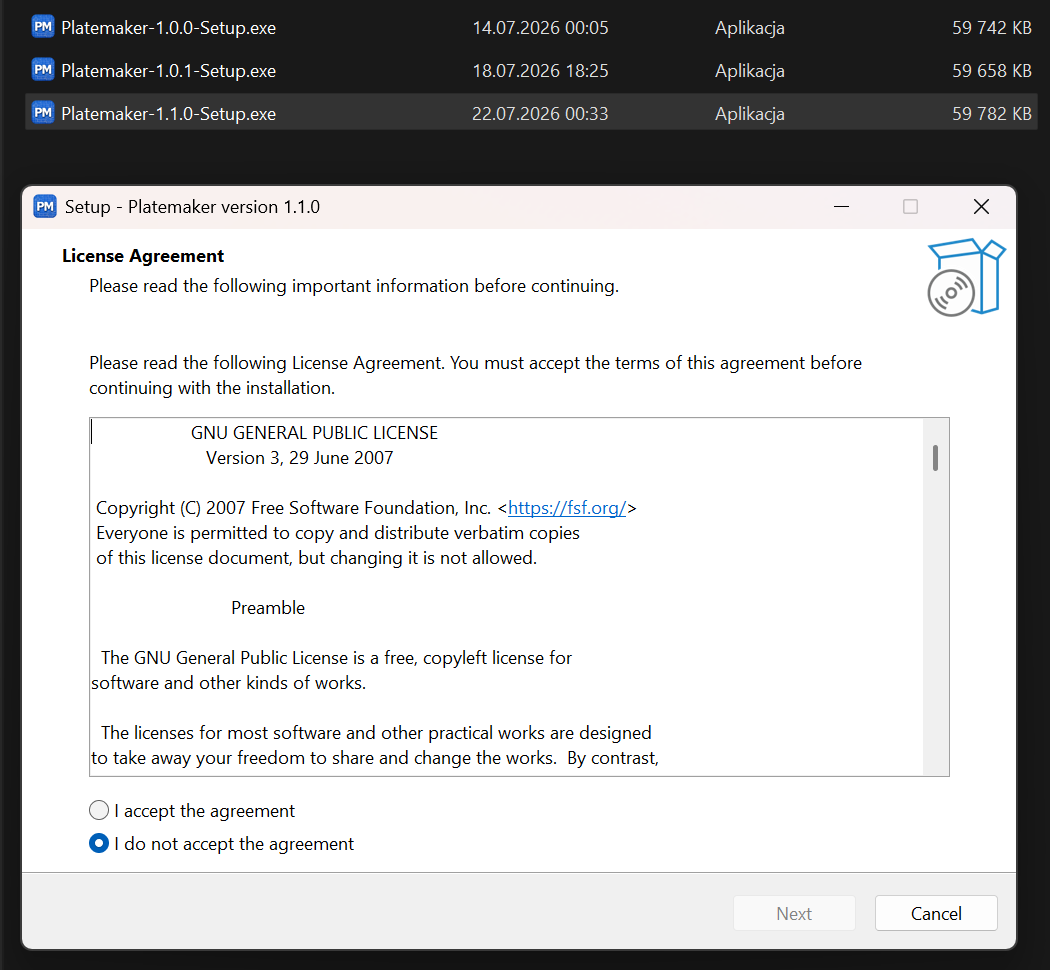Click the date 18.07.2026 18:25
This screenshot has height=970, width=1050.
540,71
